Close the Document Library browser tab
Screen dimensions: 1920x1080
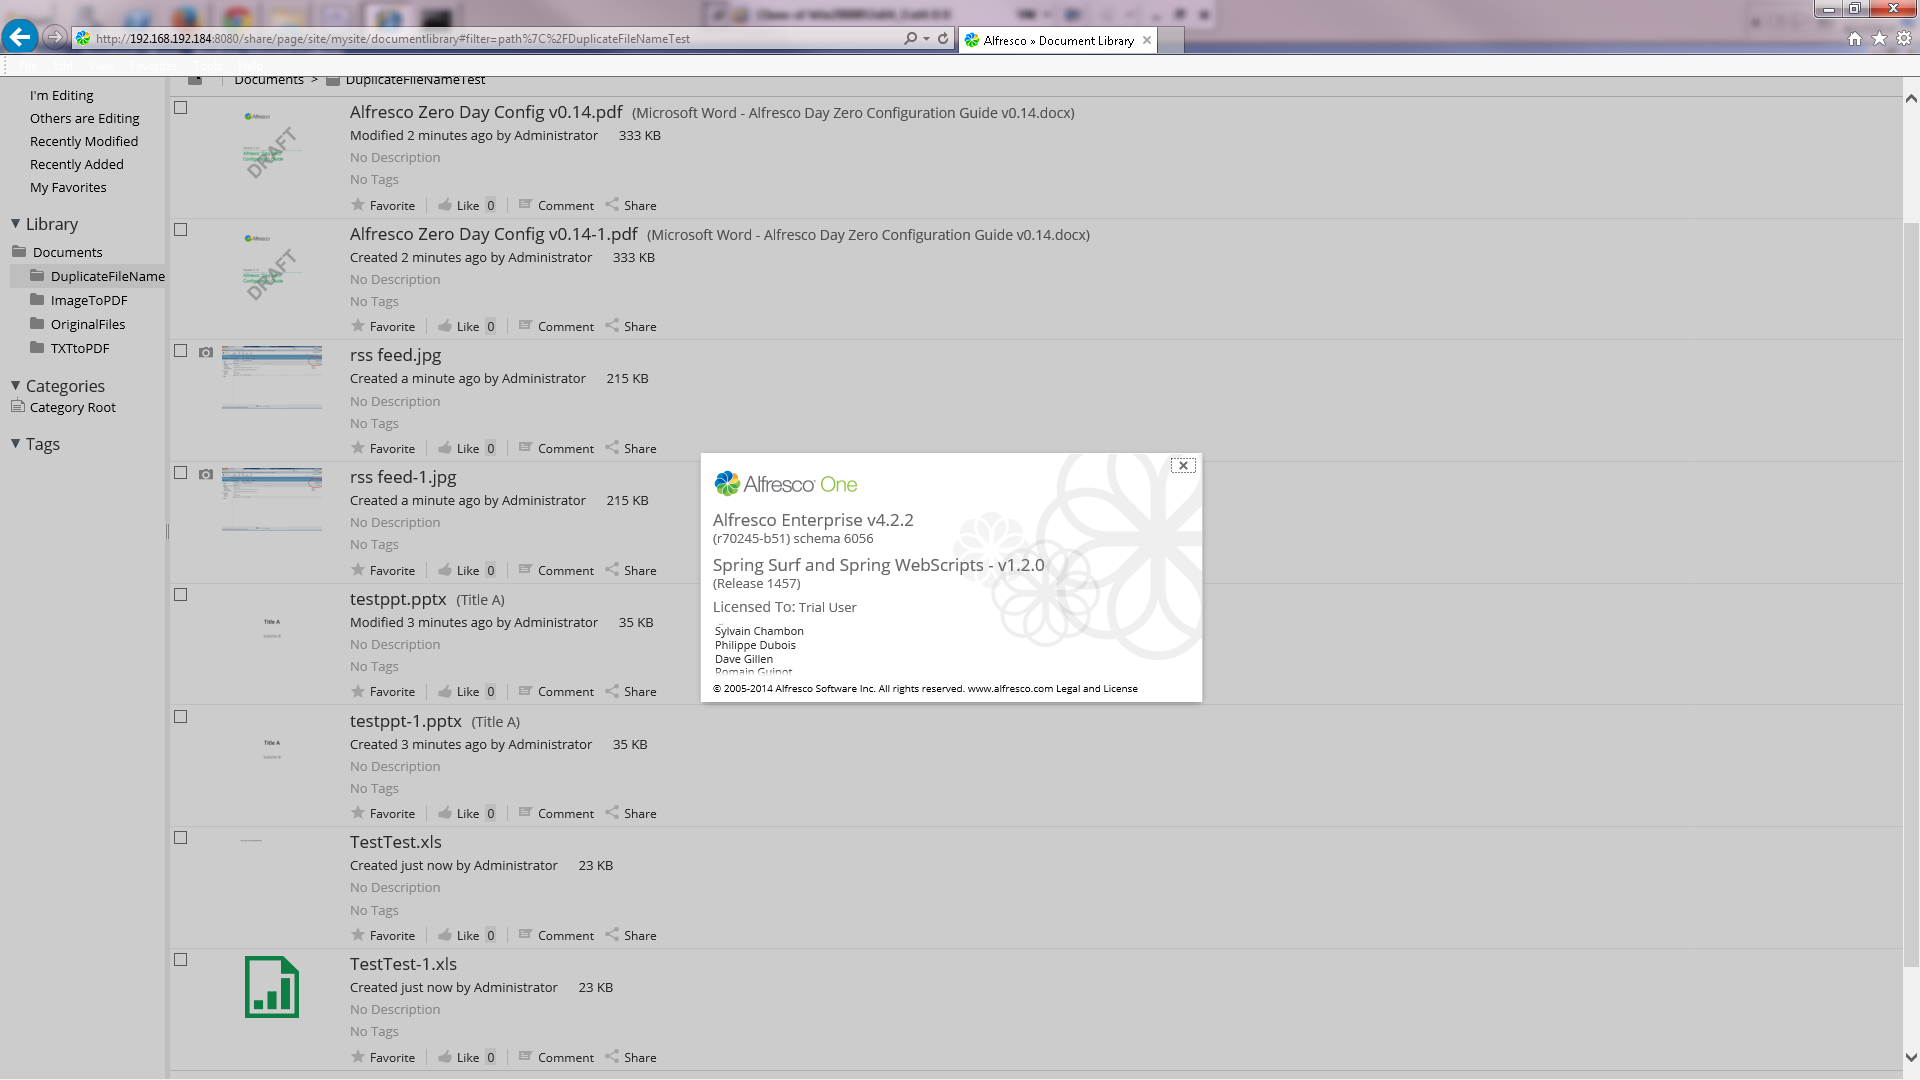click(x=1147, y=40)
